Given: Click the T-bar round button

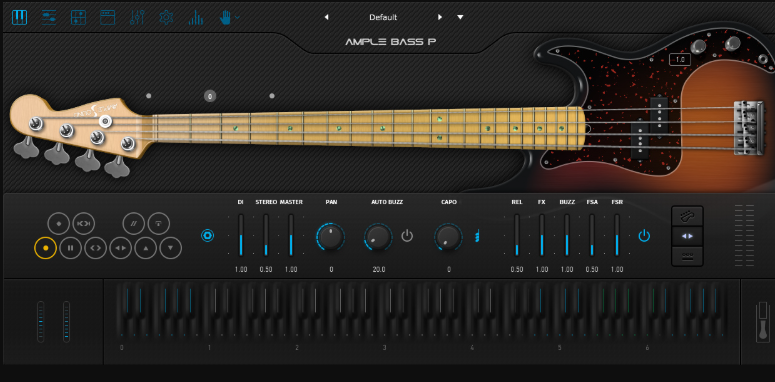Looking at the screenshot, I should coord(159,223).
